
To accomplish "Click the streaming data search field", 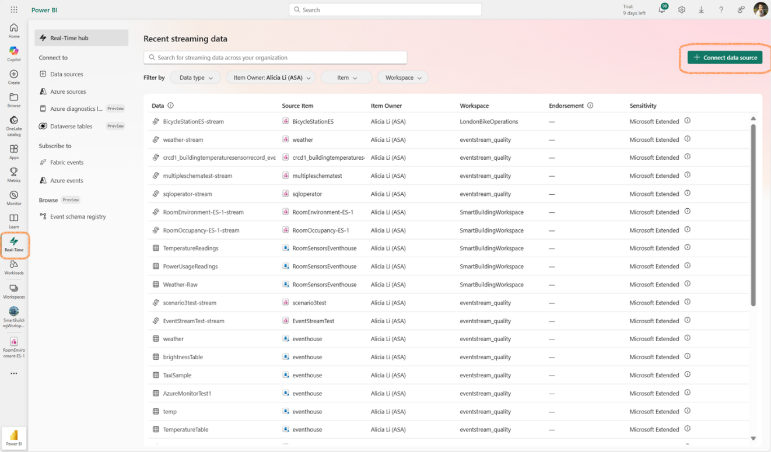I will tap(275, 58).
